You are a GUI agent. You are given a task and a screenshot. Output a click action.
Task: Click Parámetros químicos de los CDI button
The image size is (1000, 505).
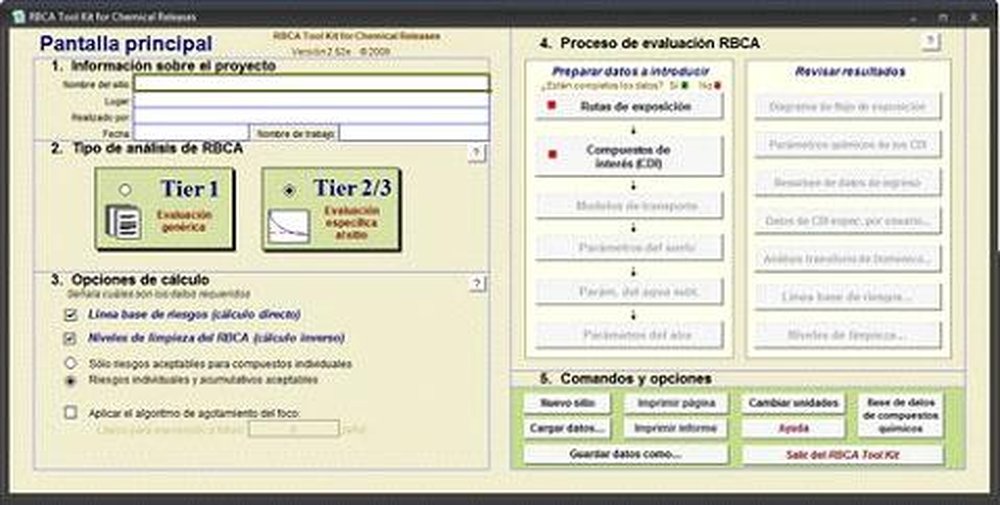click(x=848, y=145)
